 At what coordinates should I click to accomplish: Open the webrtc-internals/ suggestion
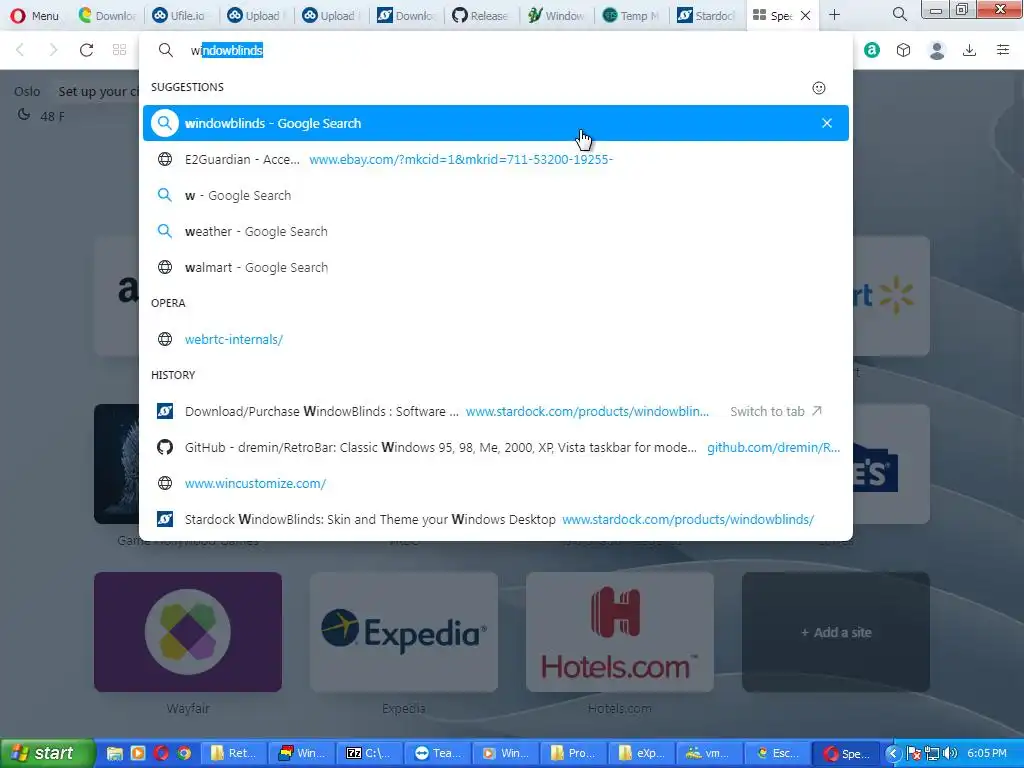(x=496, y=339)
